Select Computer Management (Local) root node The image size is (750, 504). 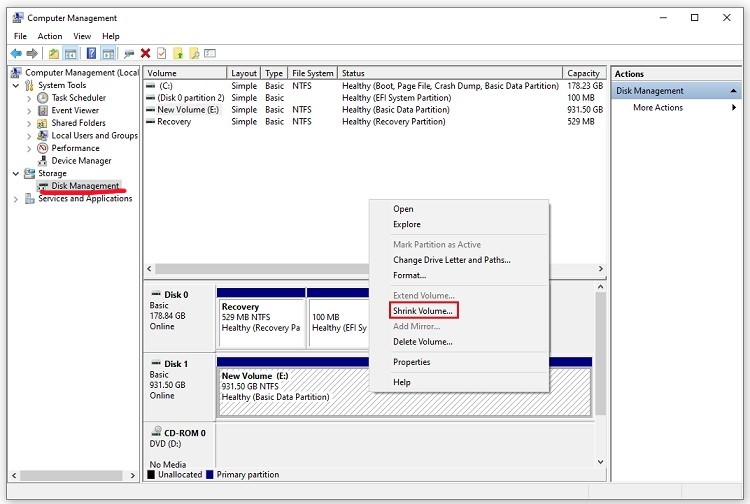(82, 73)
